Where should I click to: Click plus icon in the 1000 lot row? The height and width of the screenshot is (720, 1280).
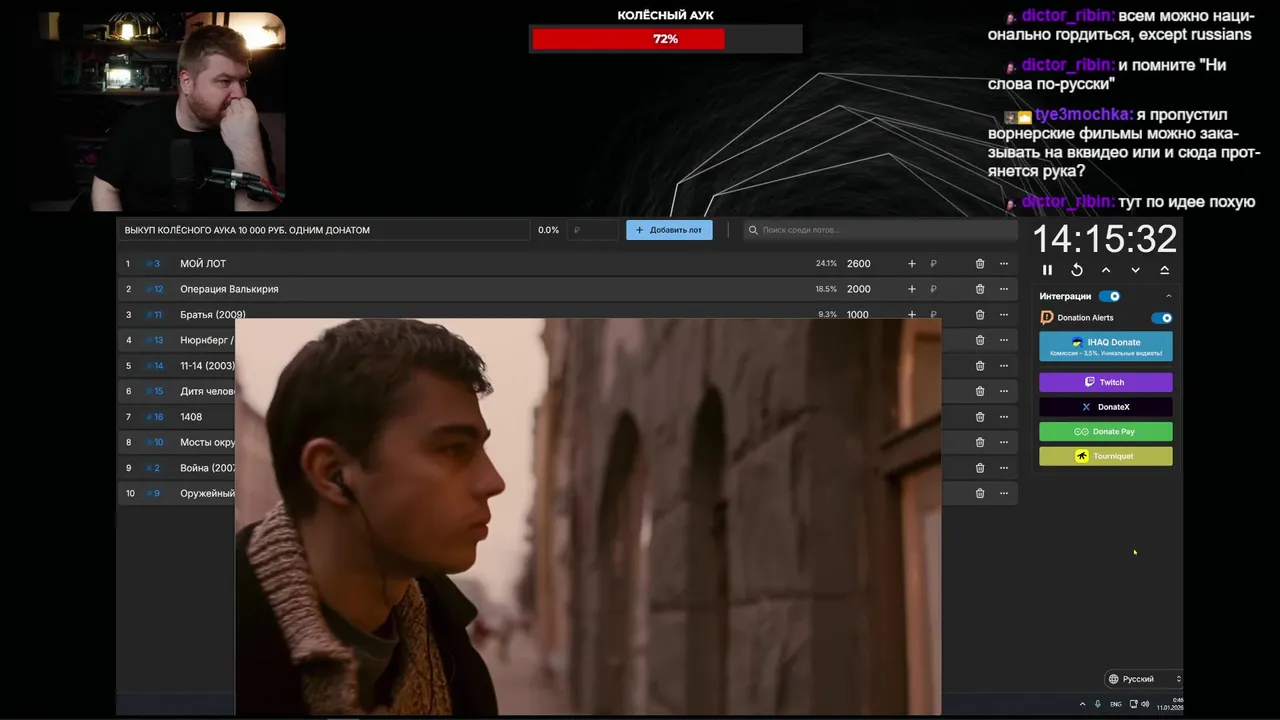pos(912,314)
